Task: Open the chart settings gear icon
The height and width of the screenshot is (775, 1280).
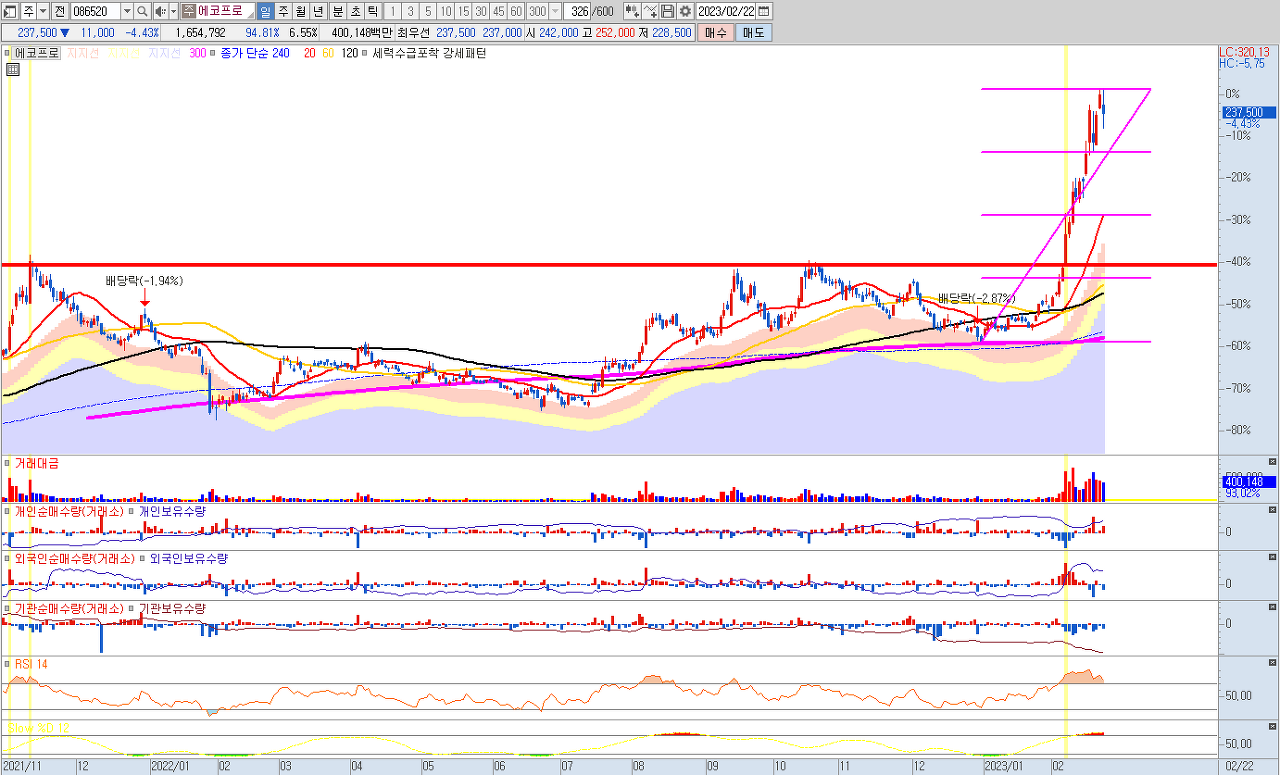Action: point(685,11)
